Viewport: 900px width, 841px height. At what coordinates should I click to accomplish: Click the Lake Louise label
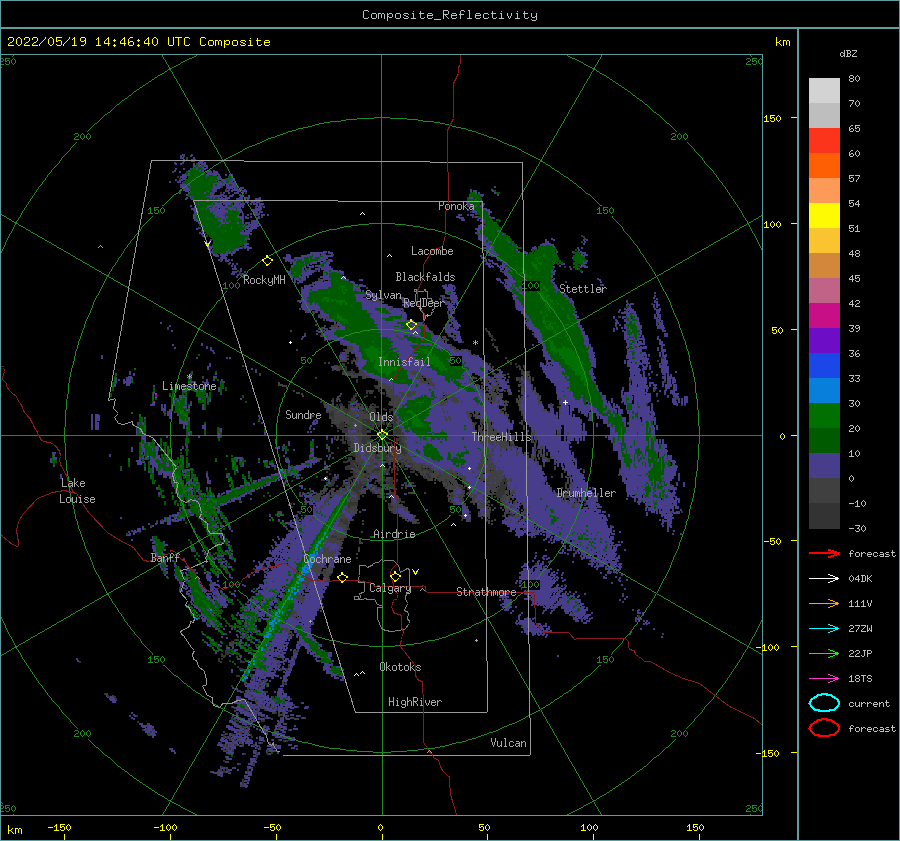[77, 491]
